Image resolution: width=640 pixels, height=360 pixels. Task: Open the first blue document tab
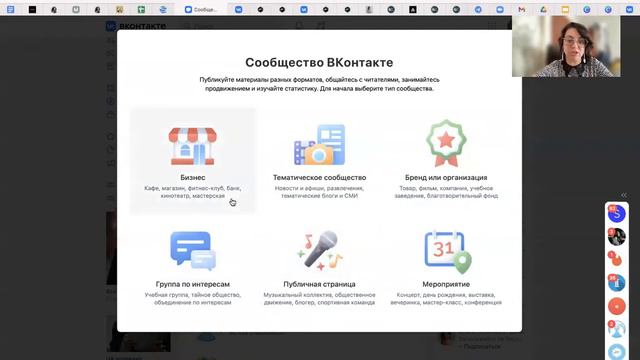coord(11,9)
